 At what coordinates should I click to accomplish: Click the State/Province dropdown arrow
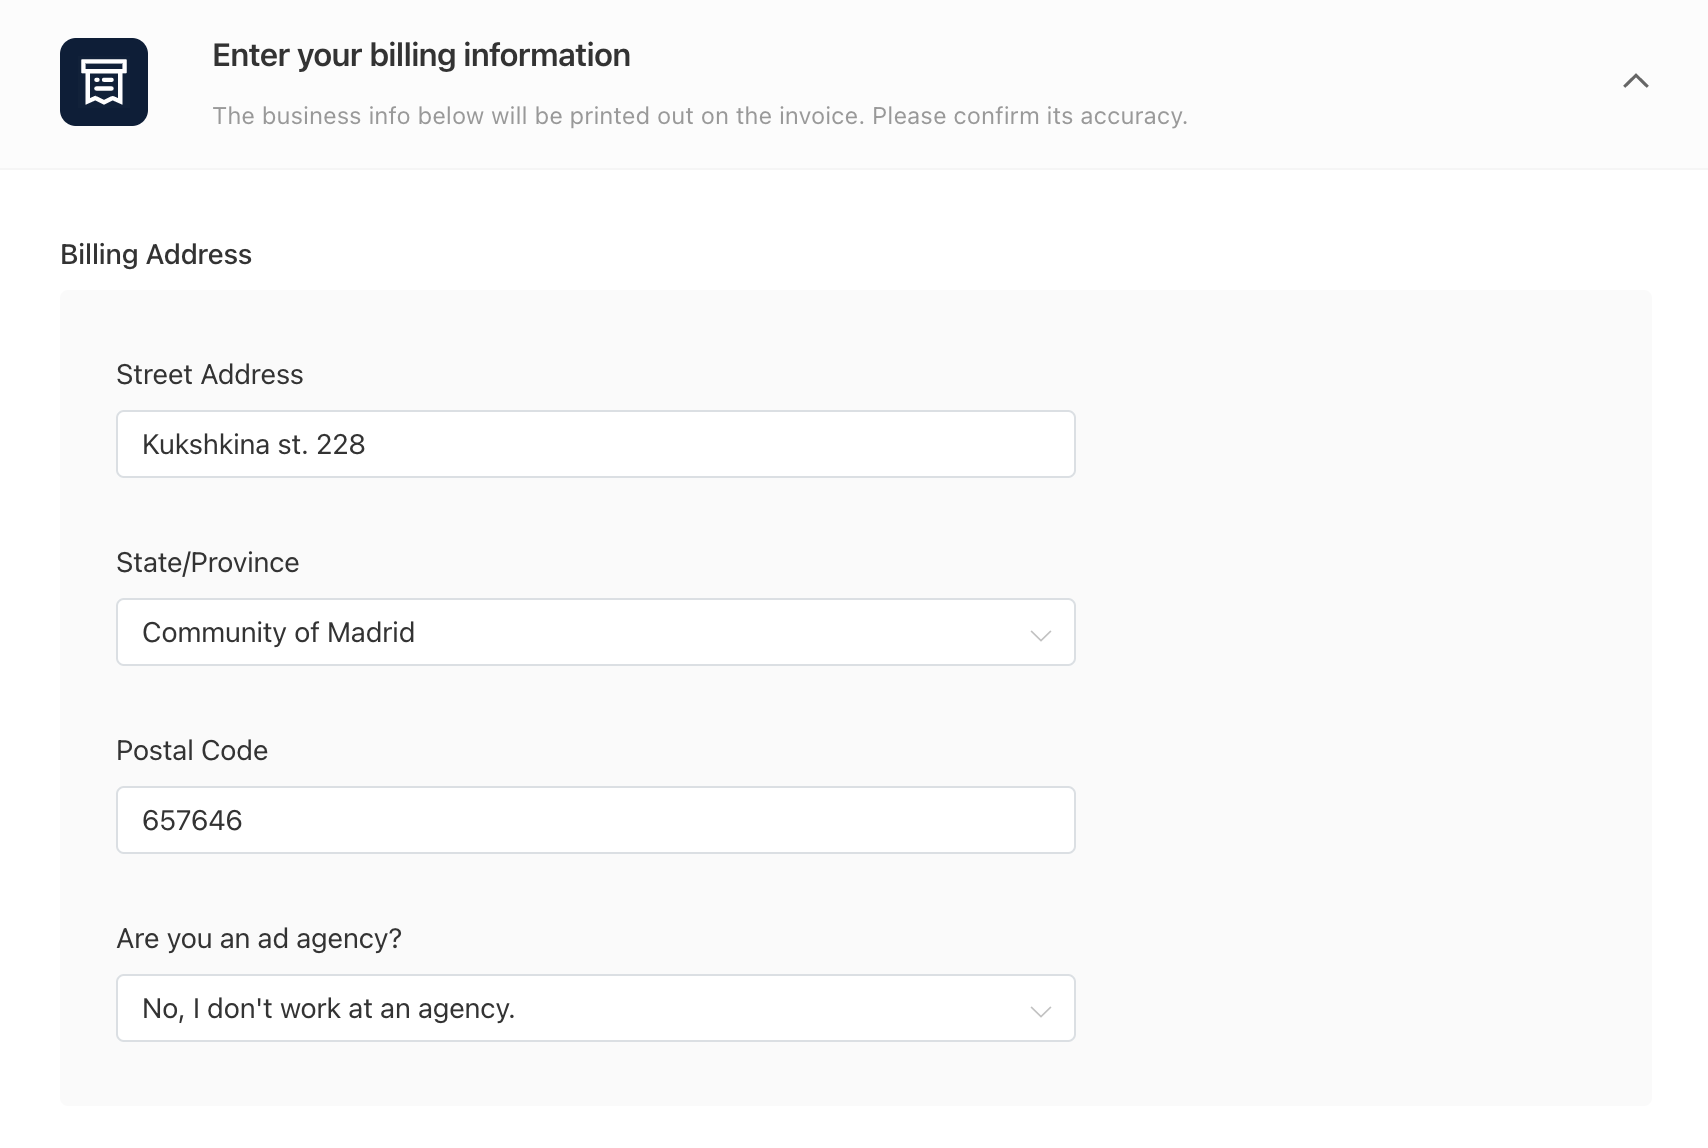[x=1040, y=635]
